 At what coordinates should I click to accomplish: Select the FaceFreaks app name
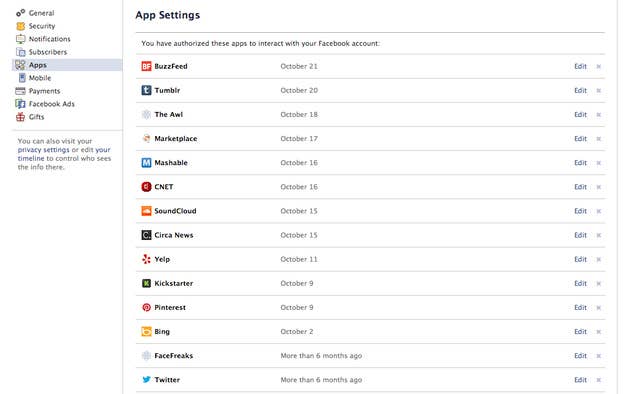pyautogui.click(x=173, y=356)
